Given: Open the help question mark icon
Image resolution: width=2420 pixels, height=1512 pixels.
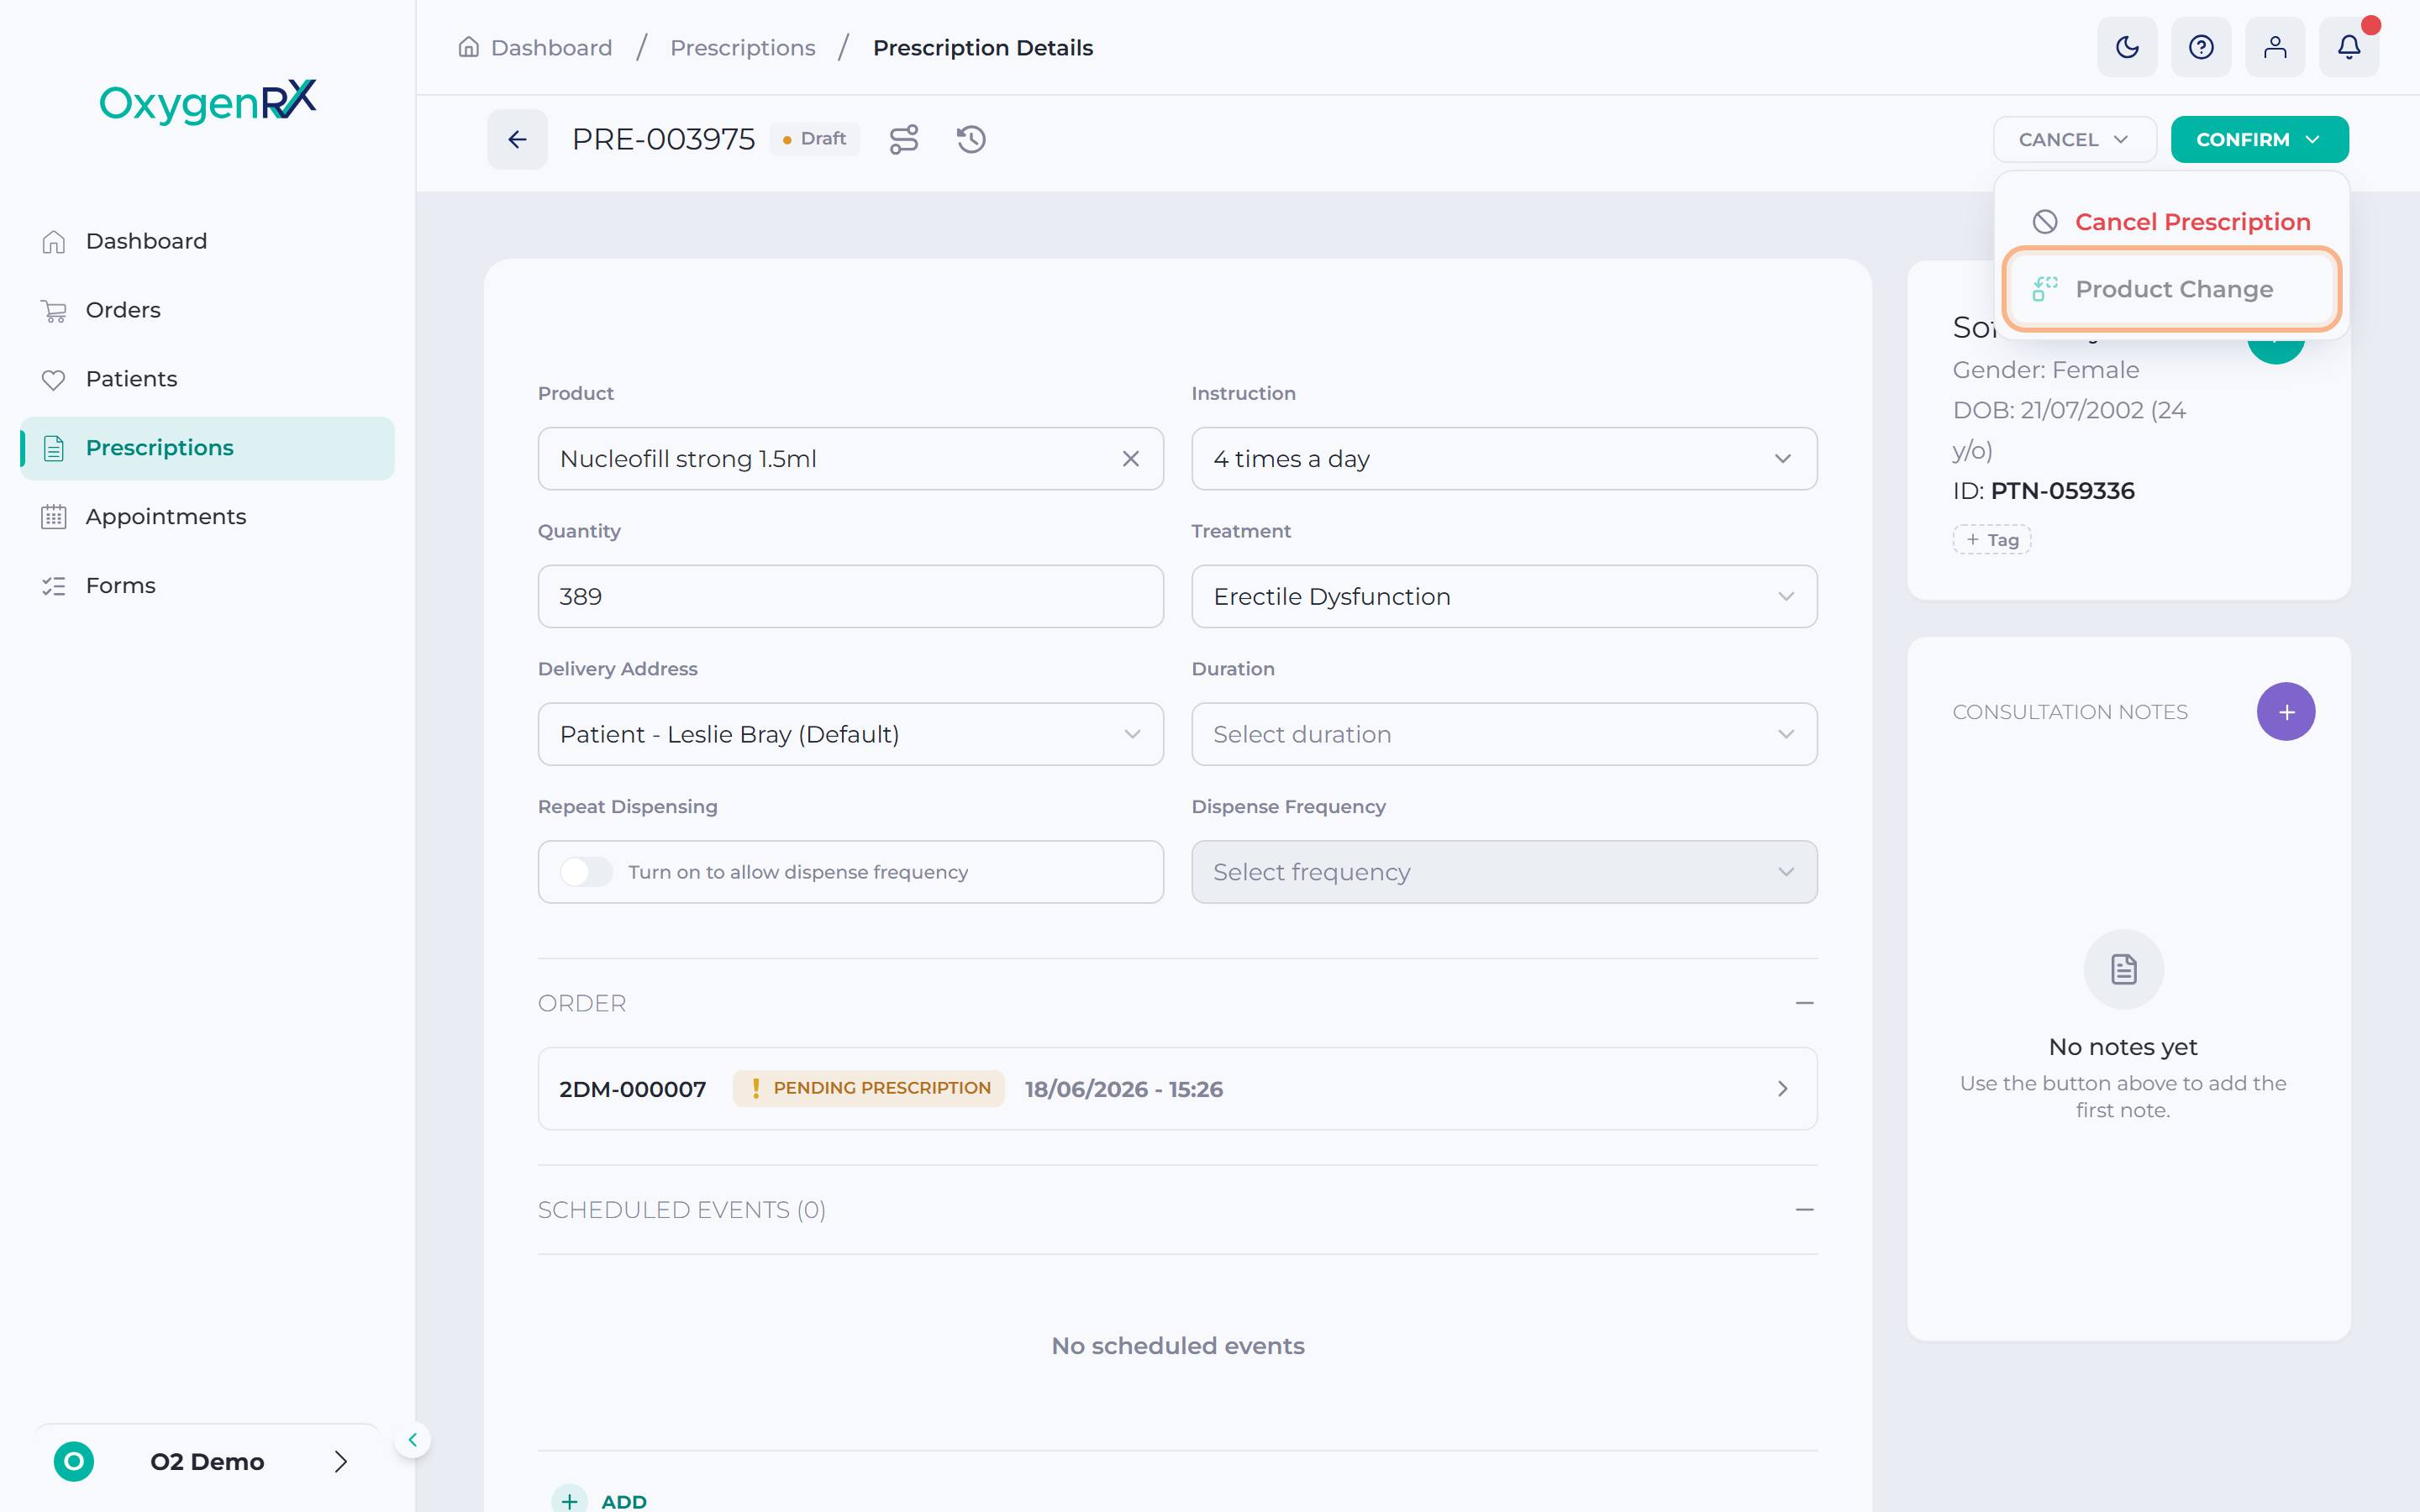Looking at the screenshot, I should (2201, 47).
